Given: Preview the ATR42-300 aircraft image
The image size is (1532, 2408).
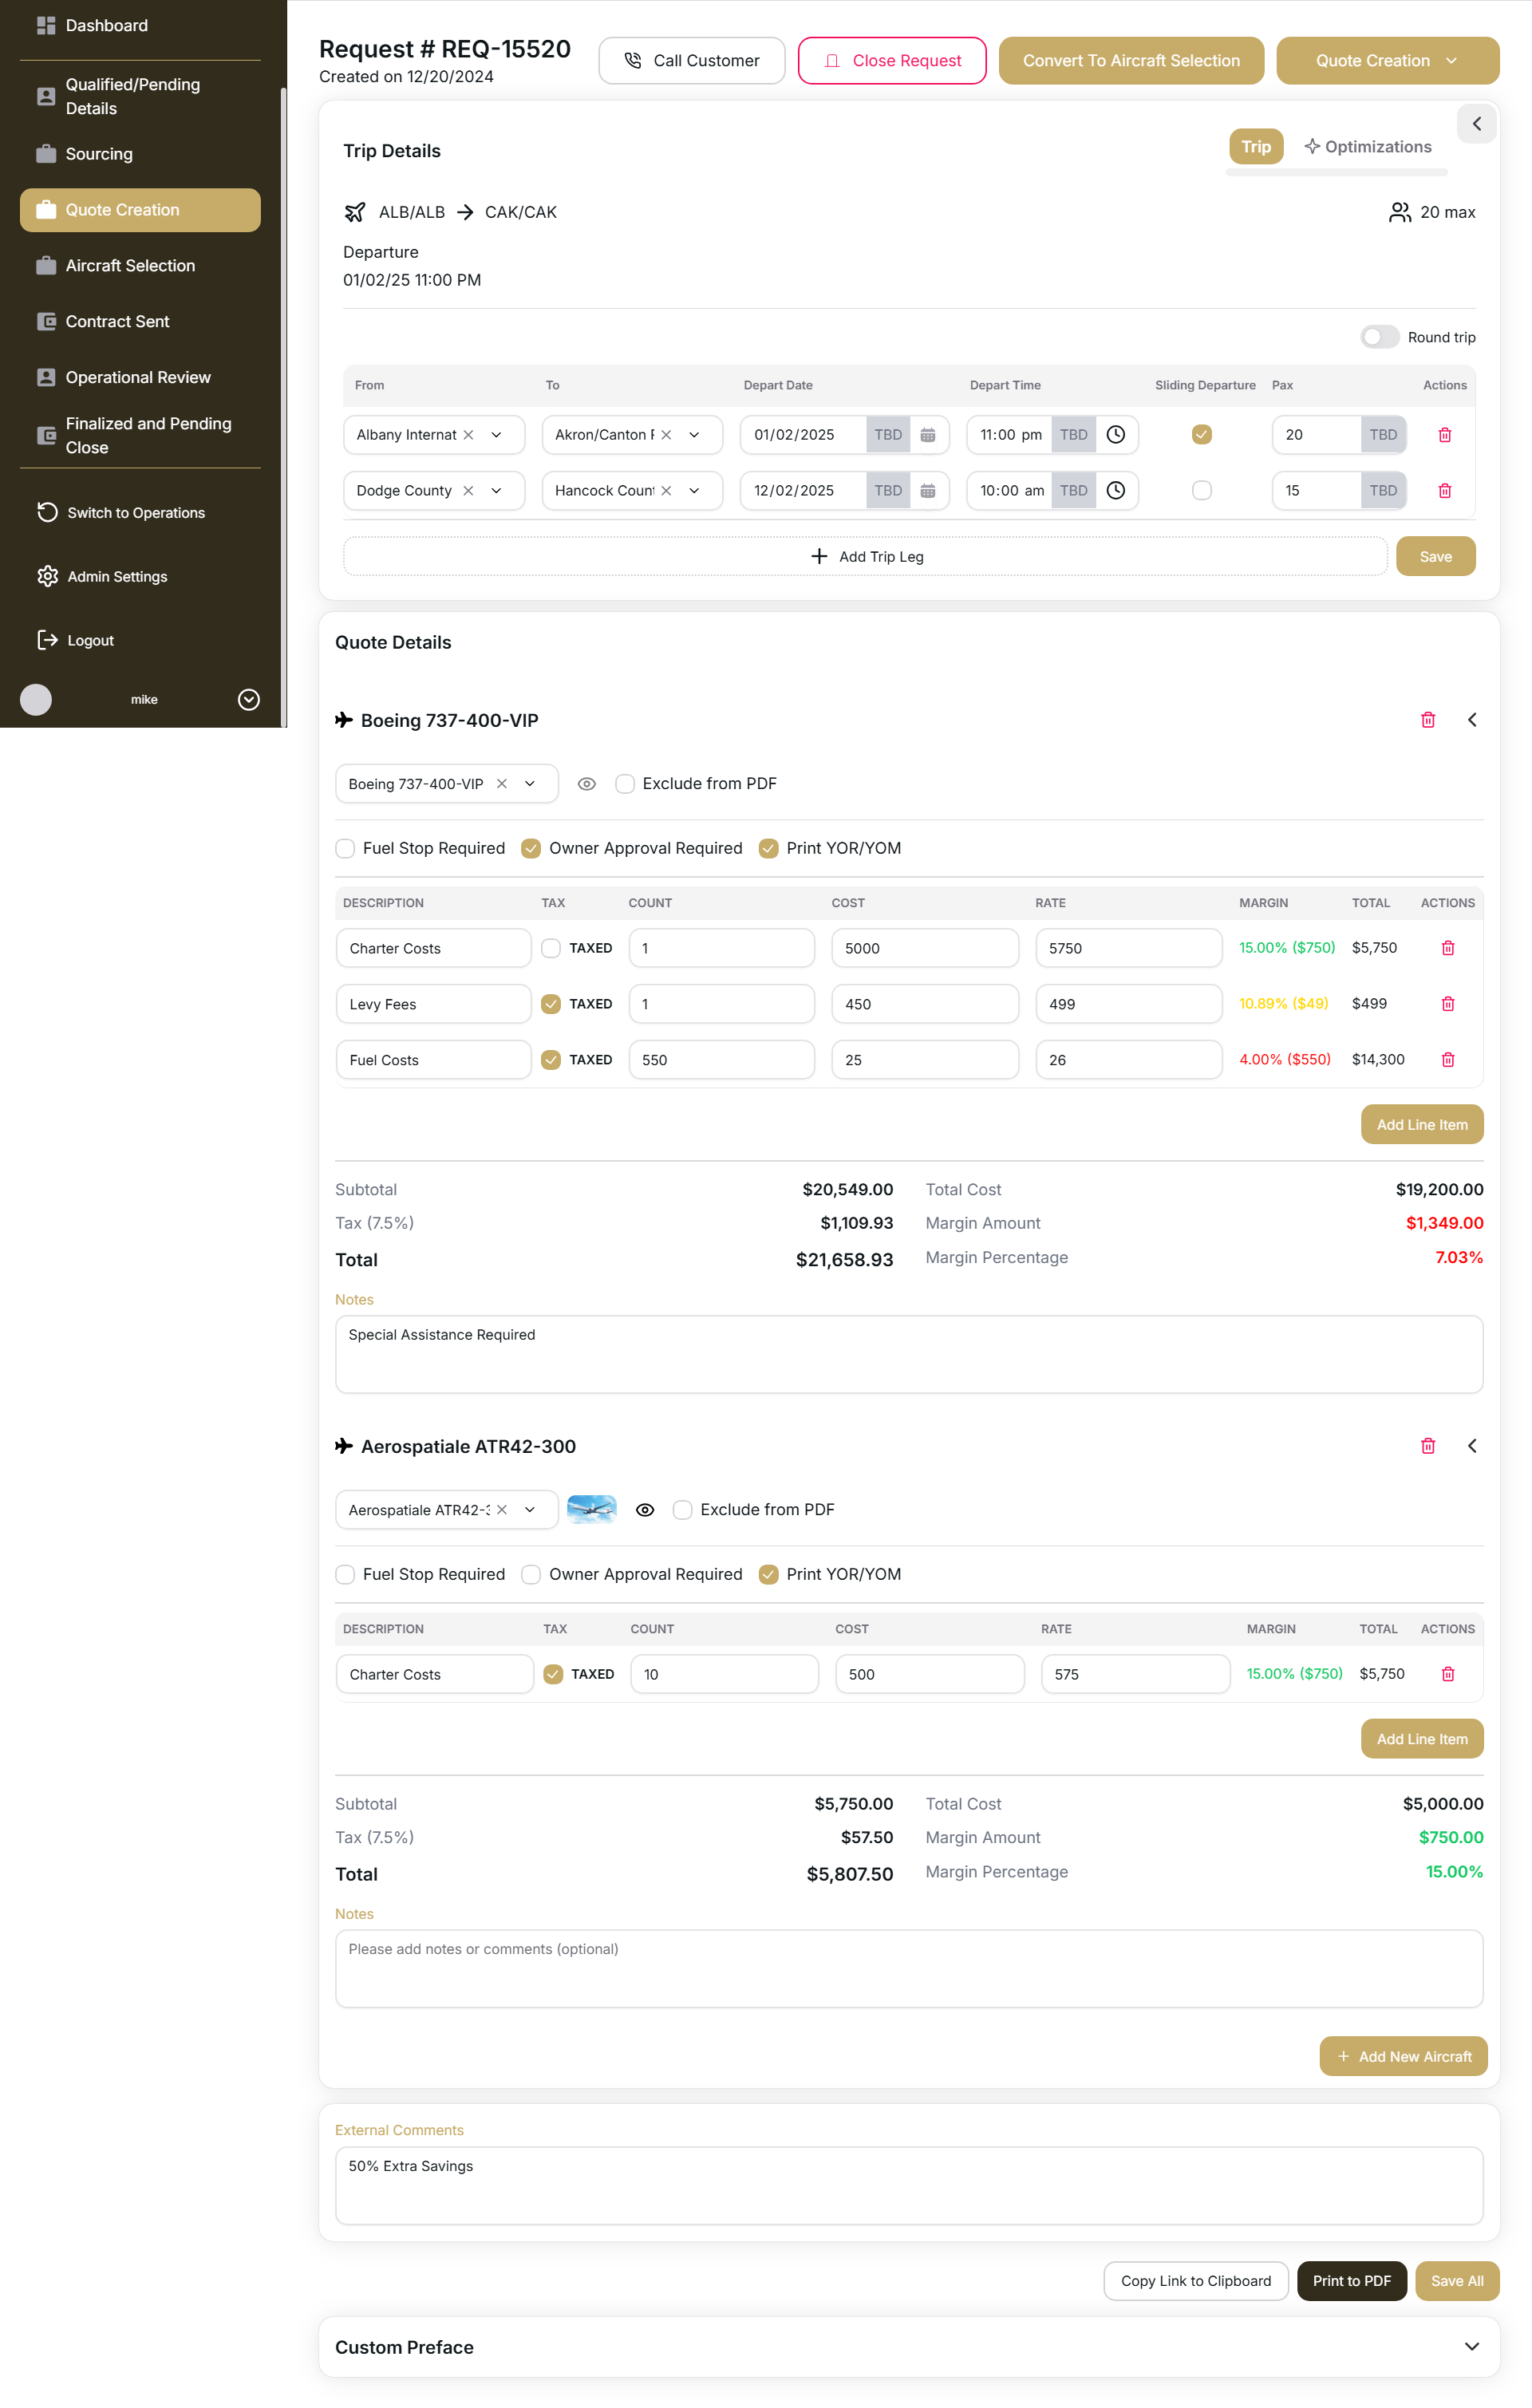Looking at the screenshot, I should coord(645,1509).
